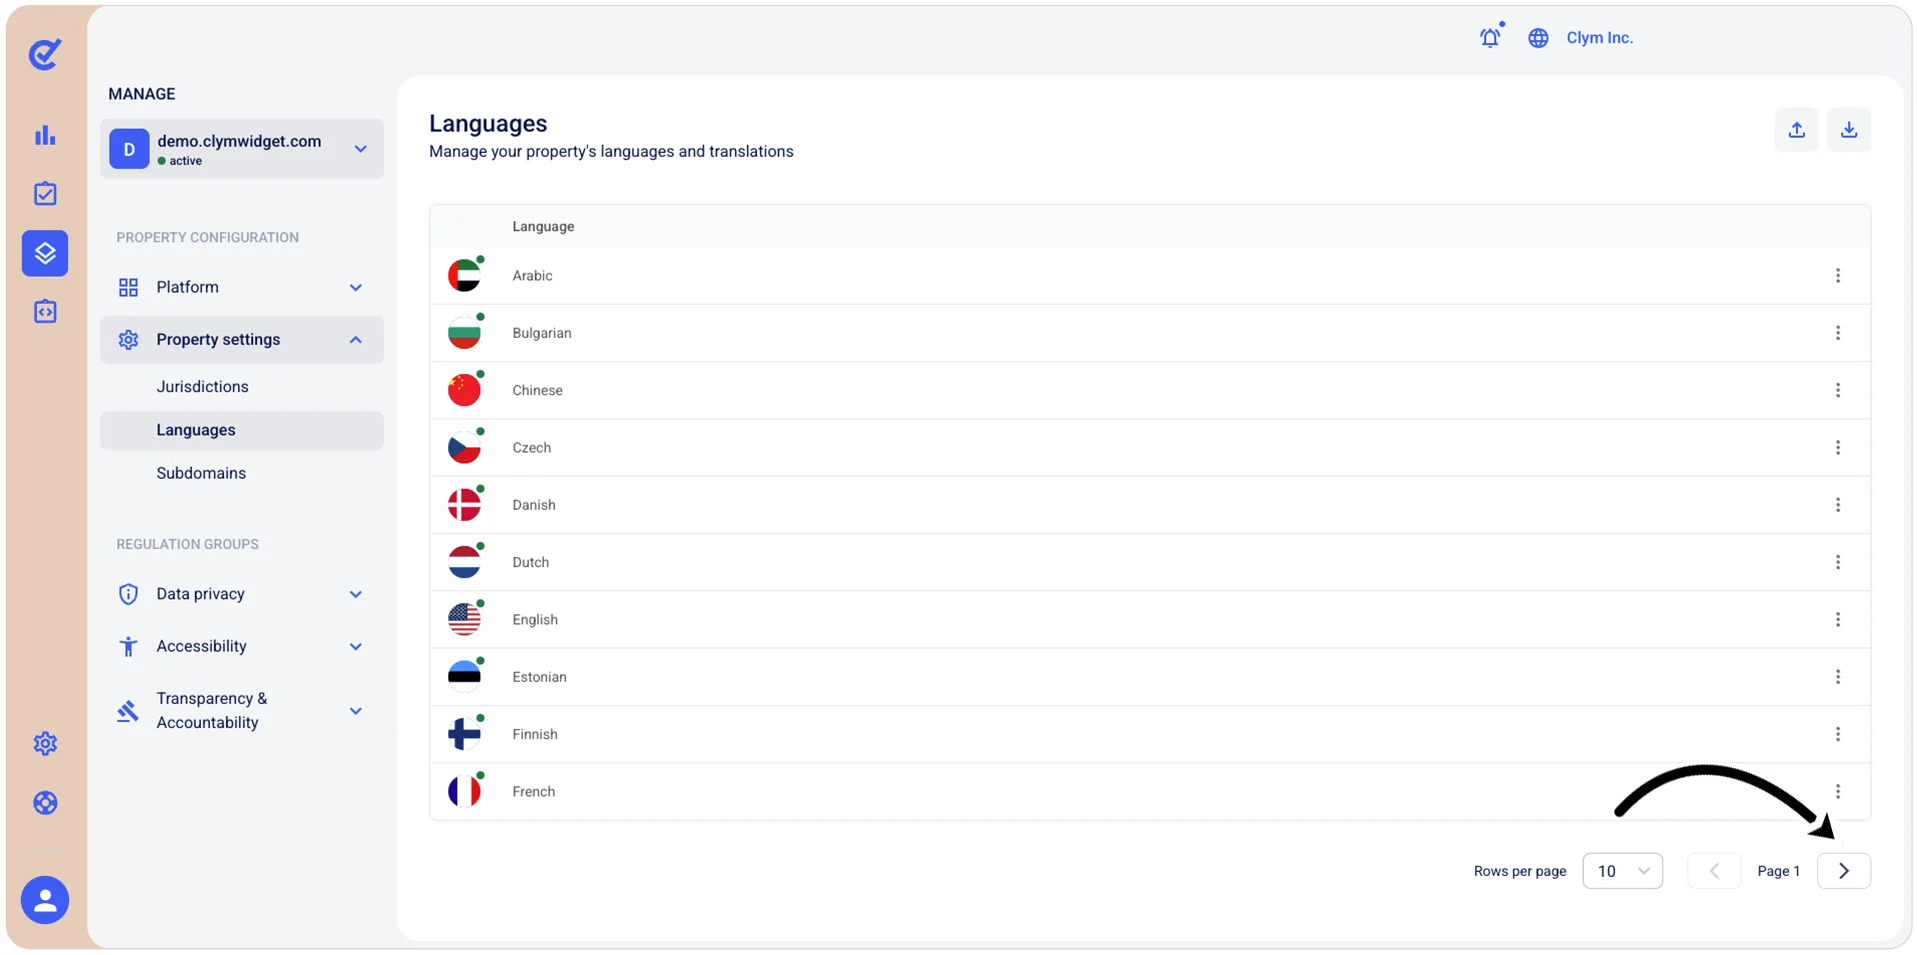Open the Bulgarian row options menu
1917x955 pixels.
tap(1838, 333)
